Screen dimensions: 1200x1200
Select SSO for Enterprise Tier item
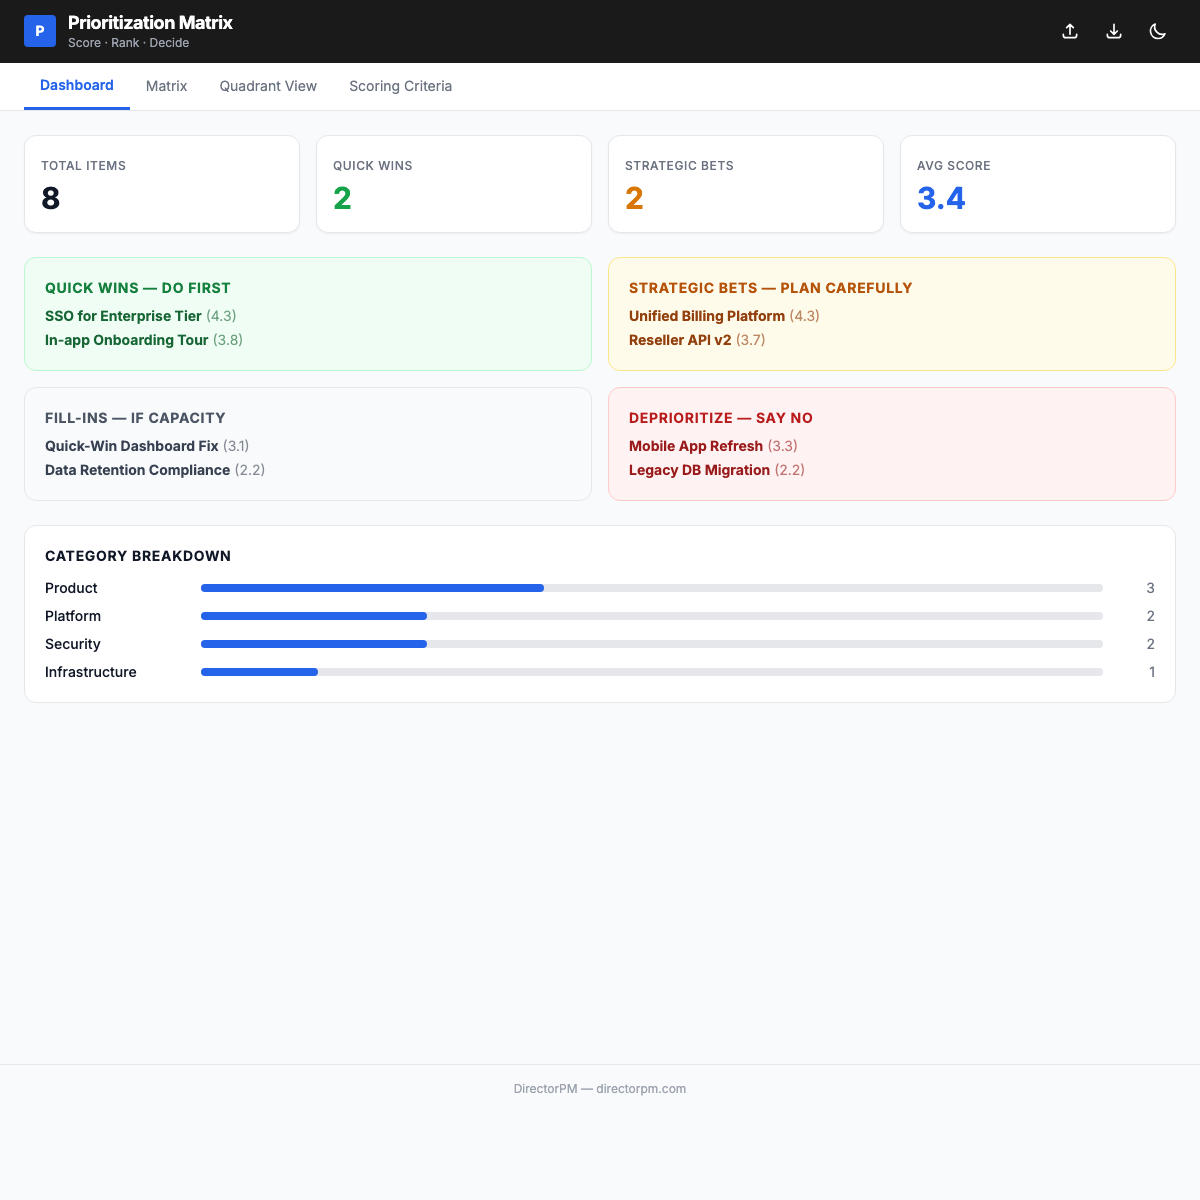[x=140, y=316]
